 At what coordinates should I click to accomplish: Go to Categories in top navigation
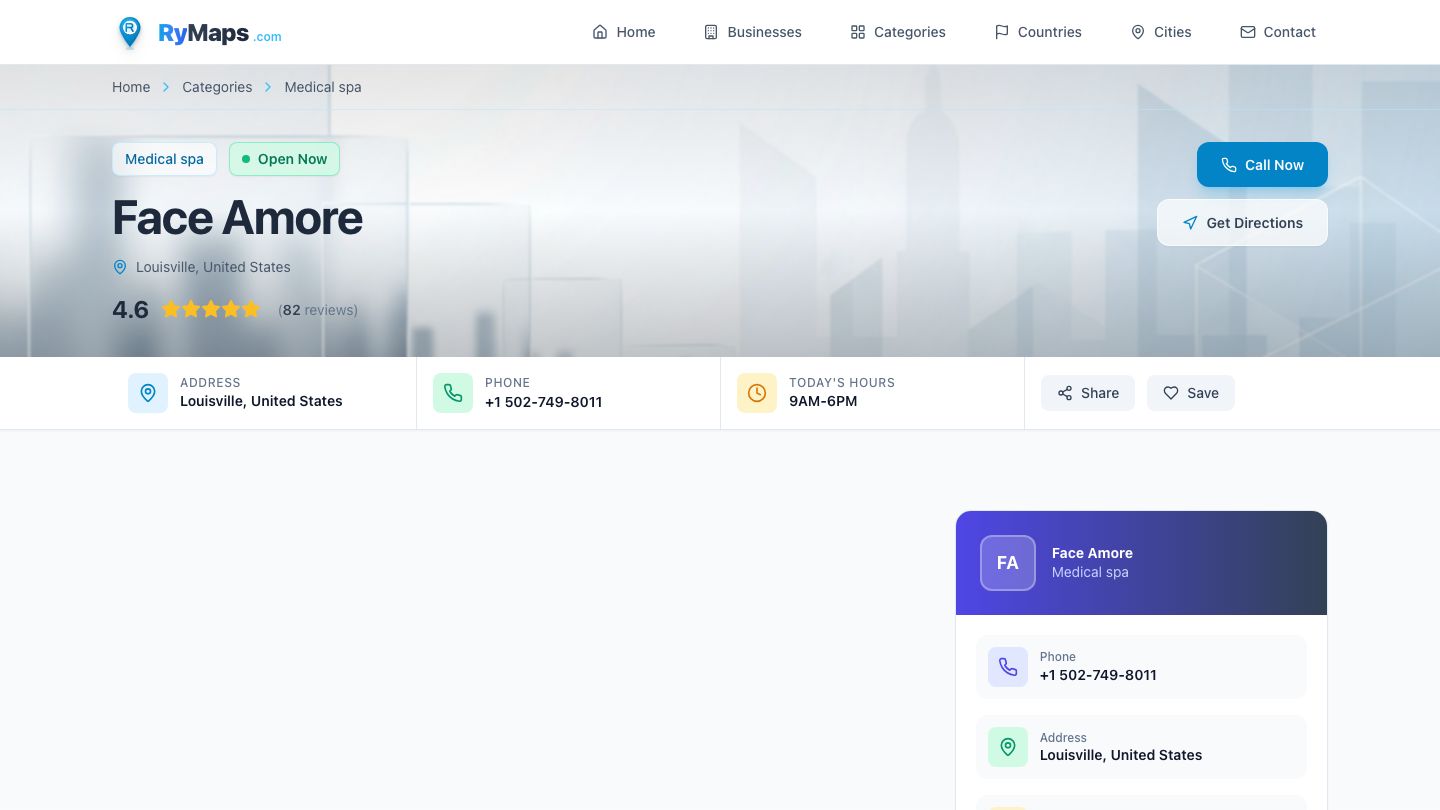point(898,32)
